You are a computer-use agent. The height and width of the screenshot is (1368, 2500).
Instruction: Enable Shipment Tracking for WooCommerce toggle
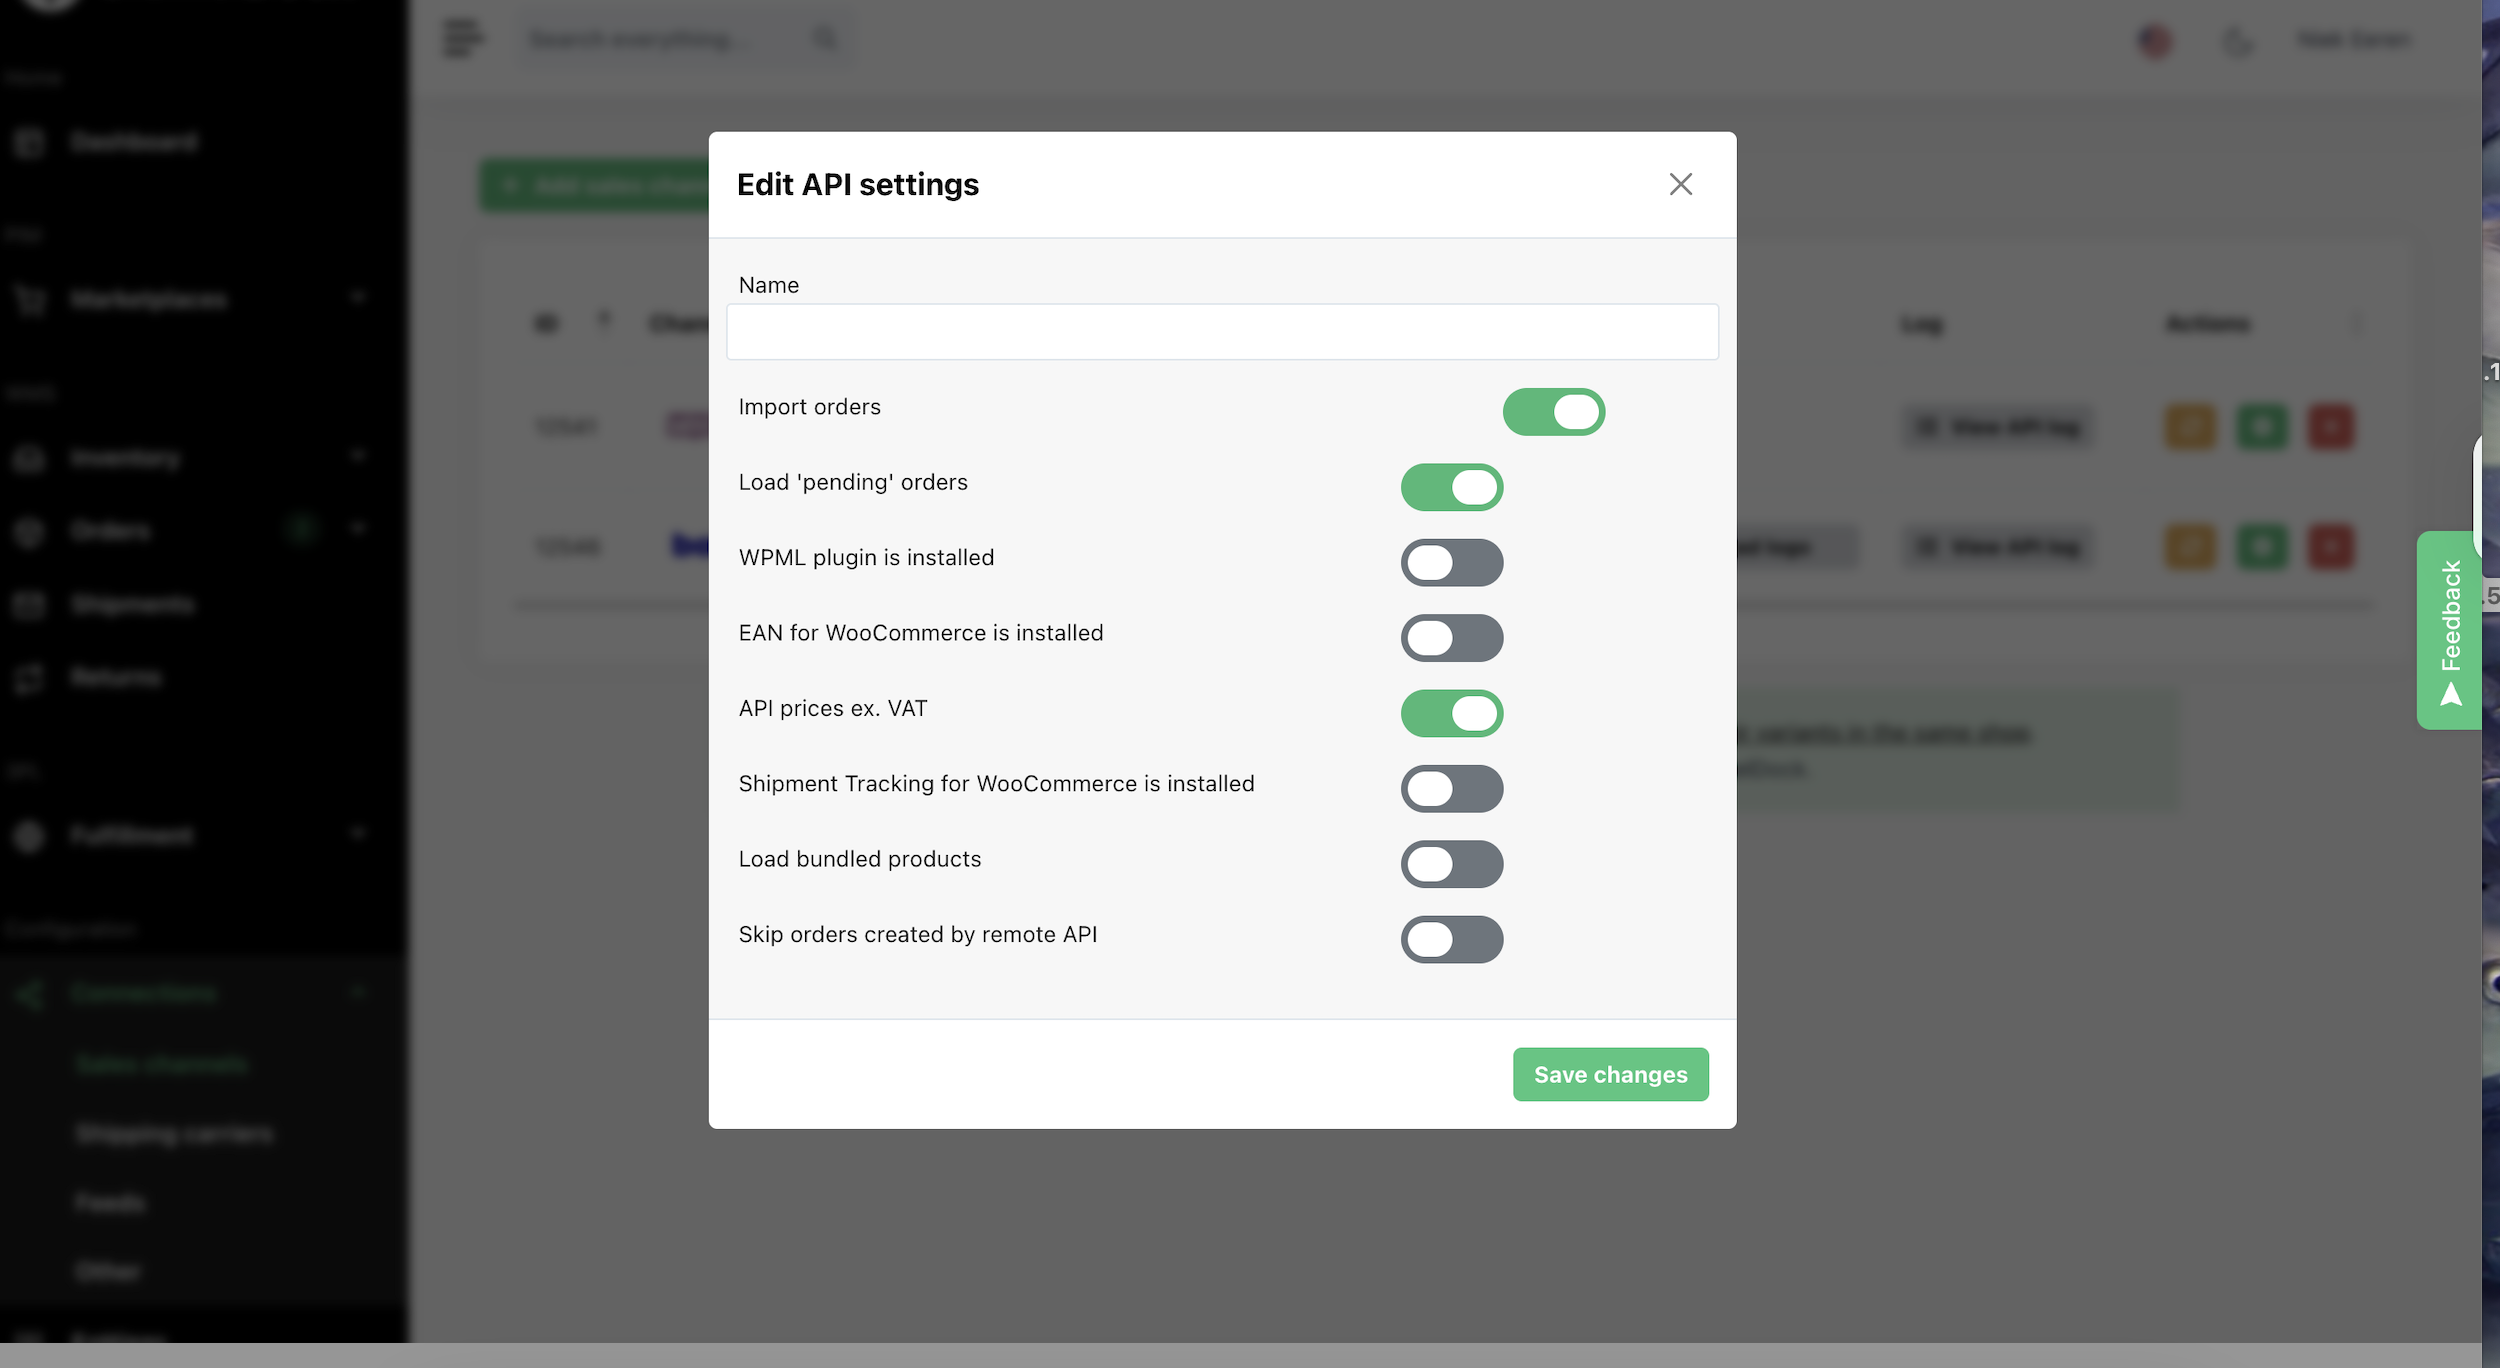1451,789
